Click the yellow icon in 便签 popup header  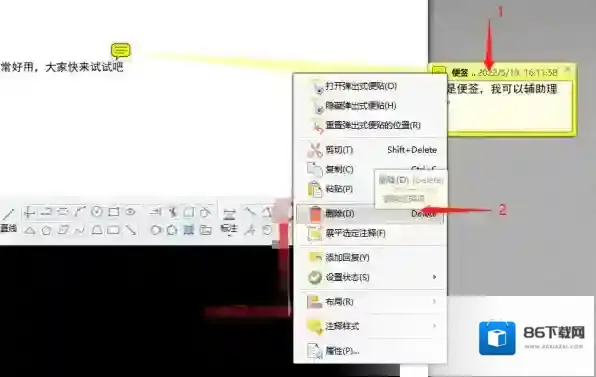click(x=439, y=71)
